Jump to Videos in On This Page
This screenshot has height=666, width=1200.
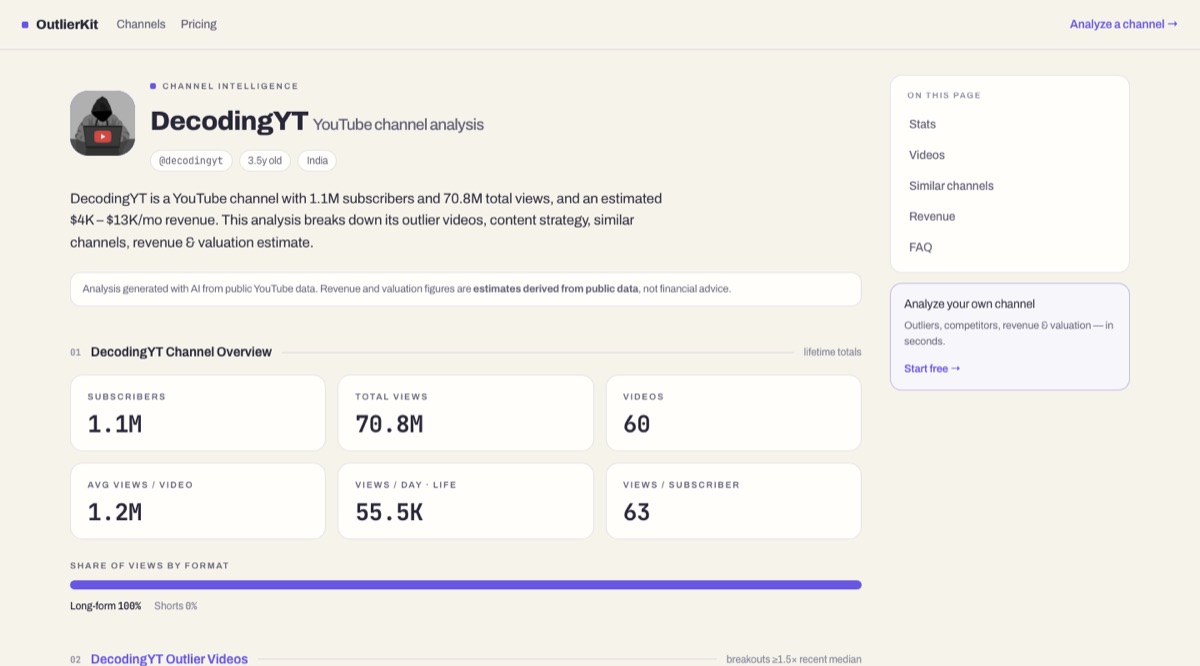[x=927, y=155]
